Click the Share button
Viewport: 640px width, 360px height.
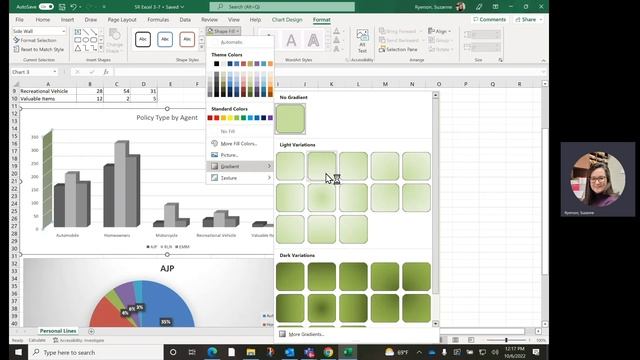[529, 20]
